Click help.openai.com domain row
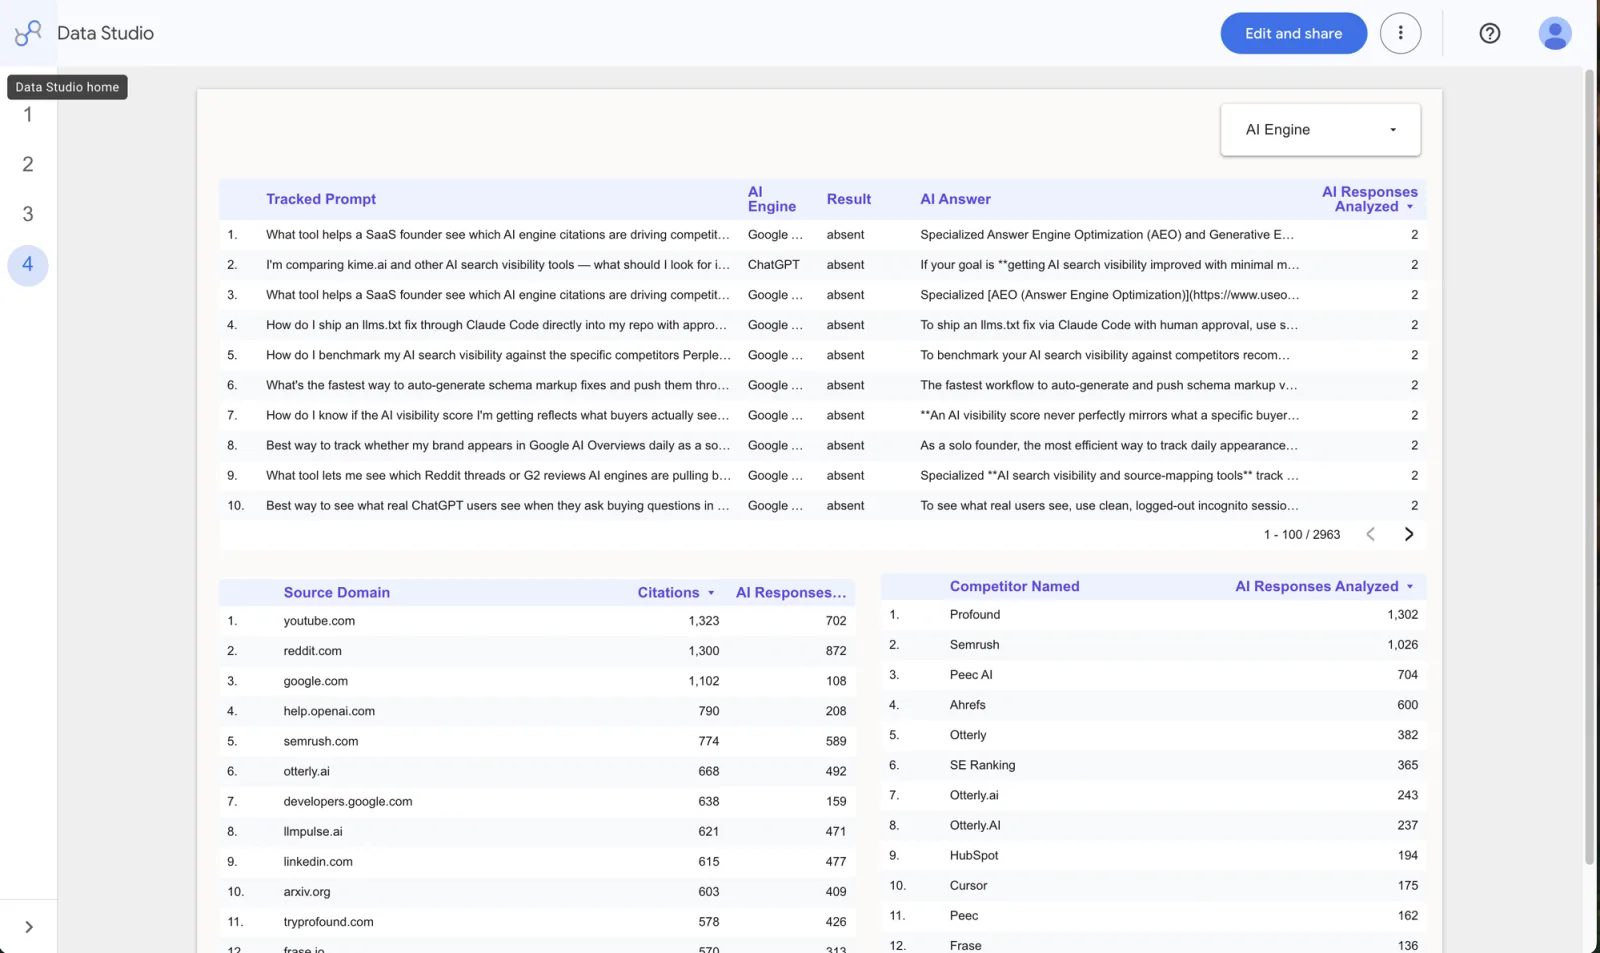The width and height of the screenshot is (1600, 953). (537, 711)
